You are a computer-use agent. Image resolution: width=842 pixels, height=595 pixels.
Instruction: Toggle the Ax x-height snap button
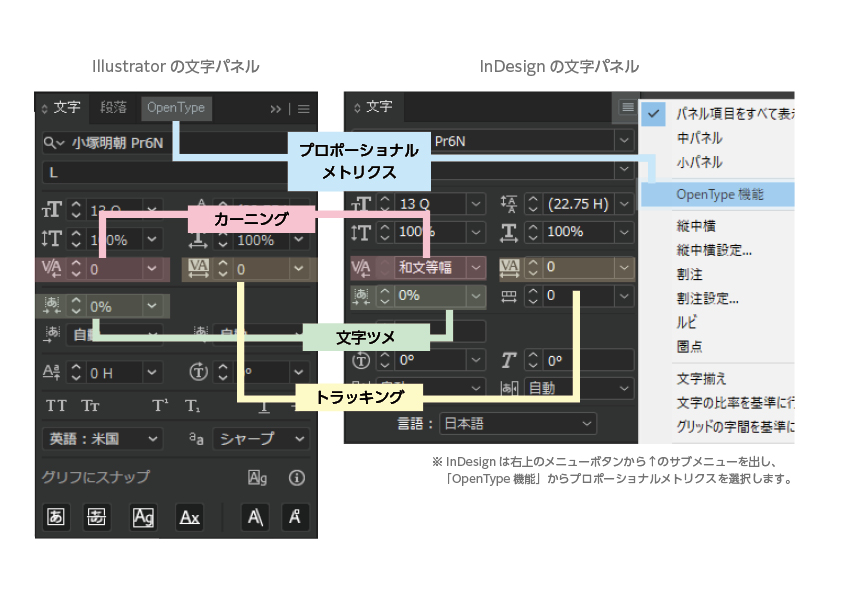click(190, 517)
